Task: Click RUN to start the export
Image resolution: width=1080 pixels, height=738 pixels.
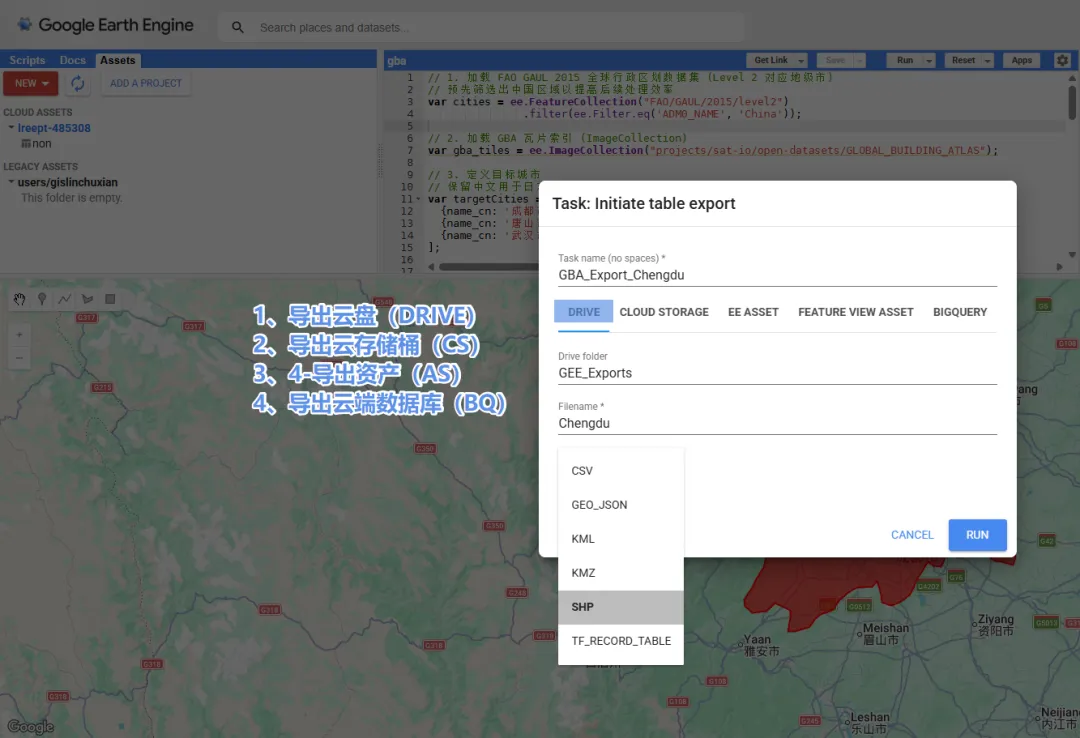Action: coord(977,535)
